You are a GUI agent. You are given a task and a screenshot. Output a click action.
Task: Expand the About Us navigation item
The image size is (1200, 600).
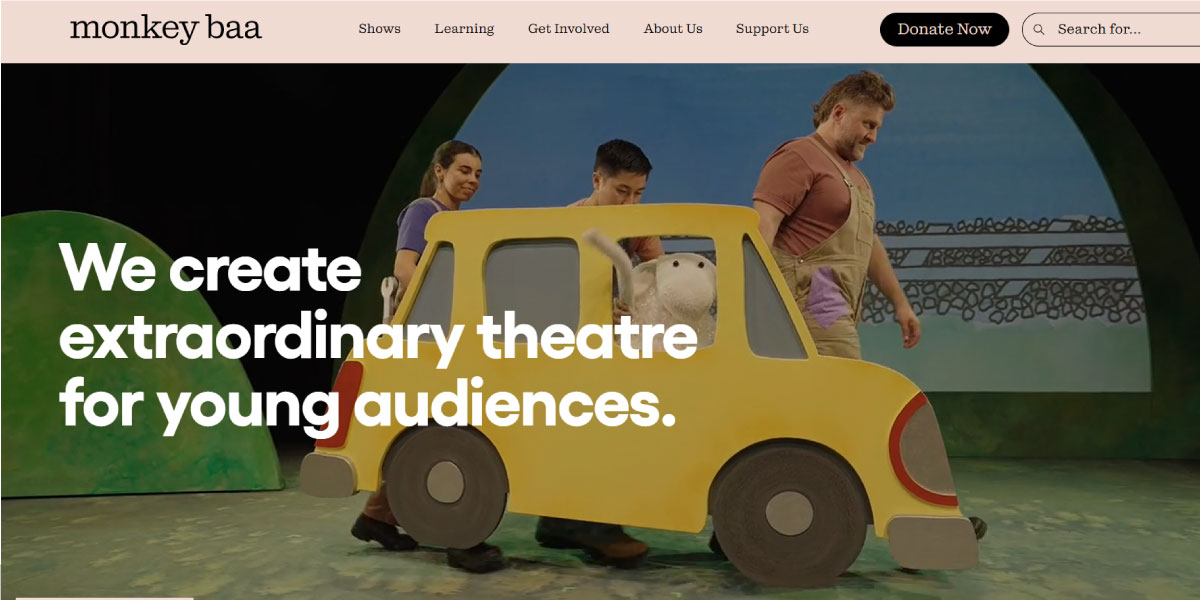tap(673, 29)
